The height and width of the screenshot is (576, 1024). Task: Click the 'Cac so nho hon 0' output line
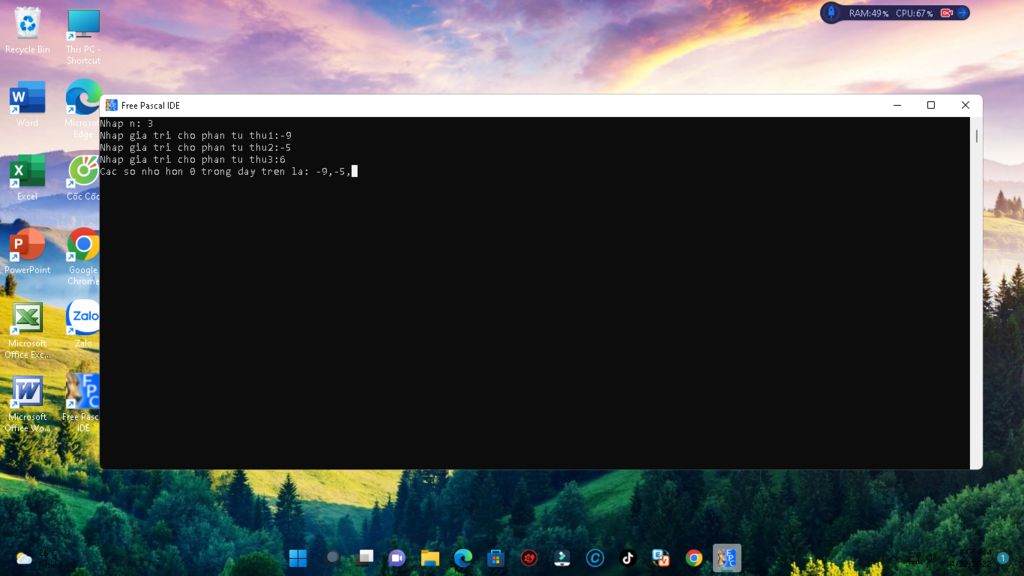click(225, 171)
